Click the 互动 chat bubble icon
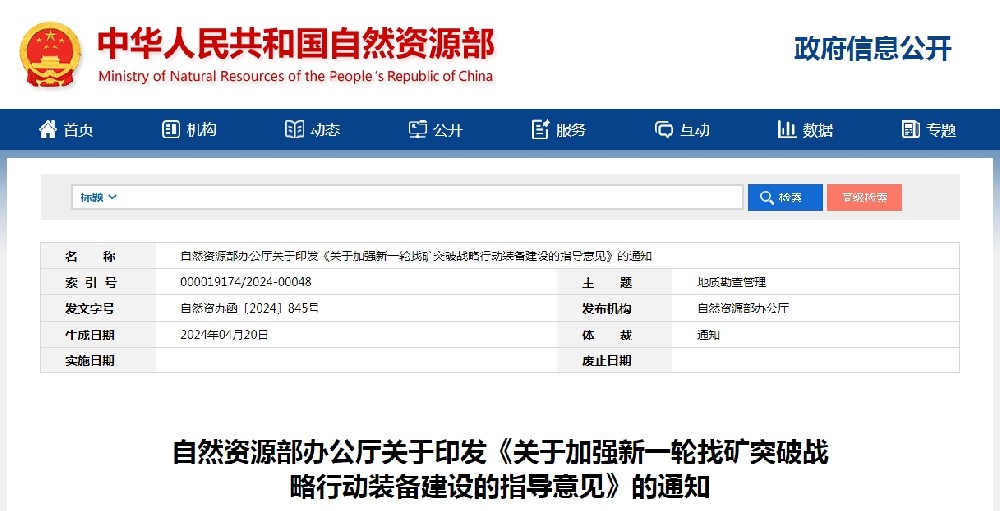Viewport: 1000px width, 511px height. (664, 130)
